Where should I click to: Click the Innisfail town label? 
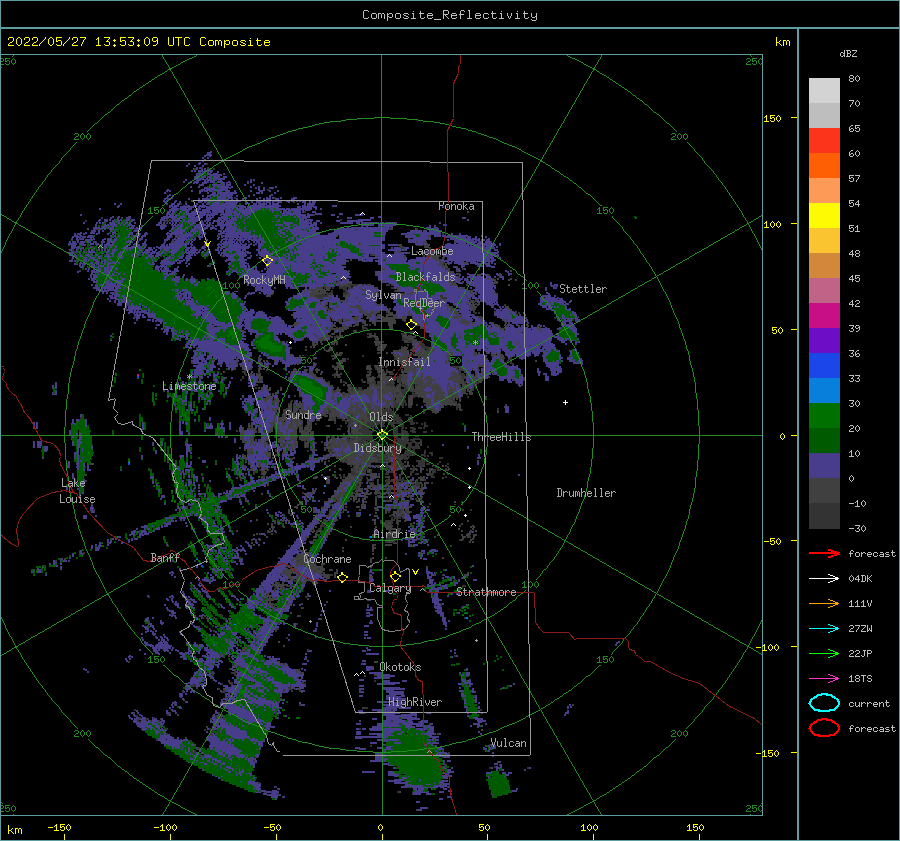(x=404, y=362)
